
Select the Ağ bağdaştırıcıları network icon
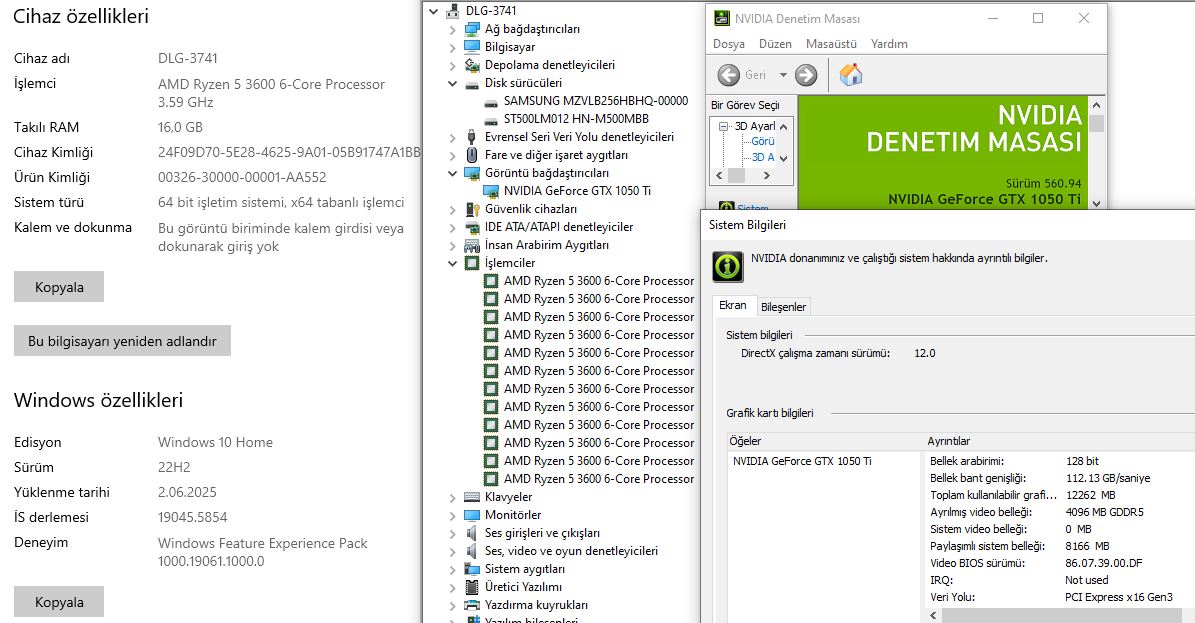(x=473, y=29)
